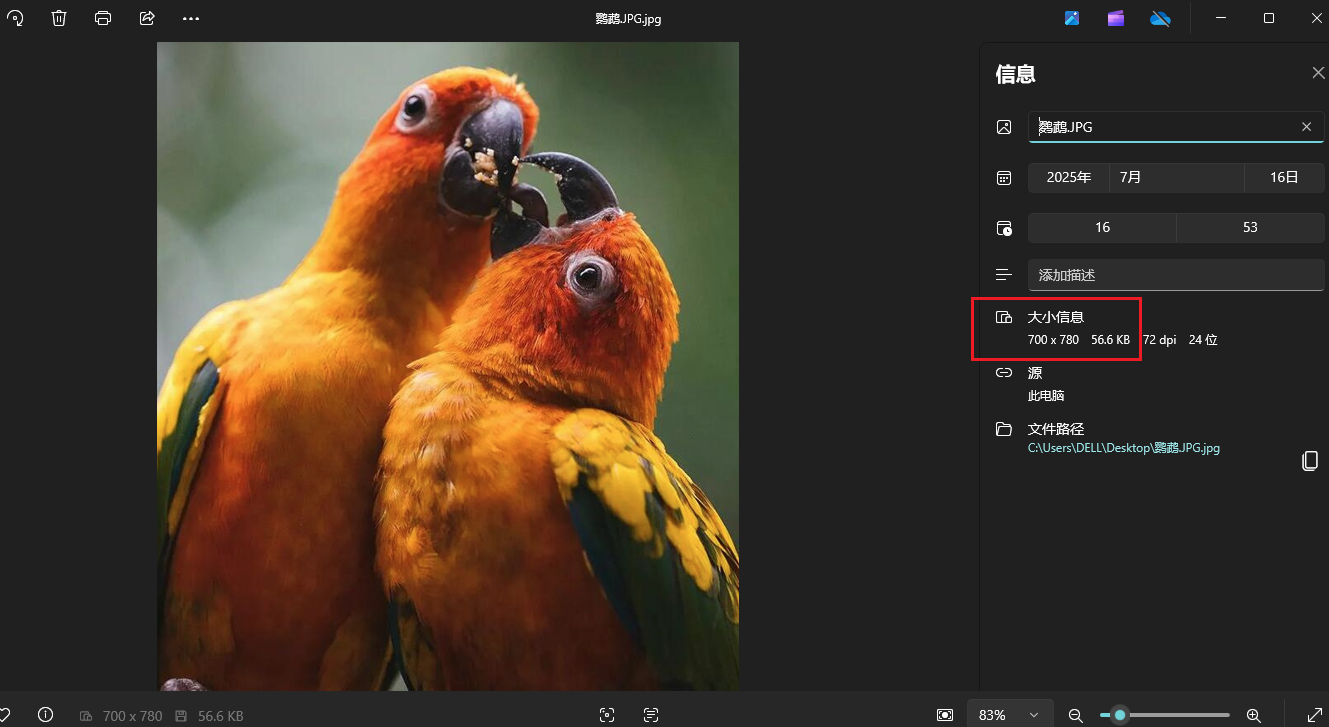This screenshot has height=727, width=1329.
Task: Clear the file name field
Action: tap(1306, 127)
